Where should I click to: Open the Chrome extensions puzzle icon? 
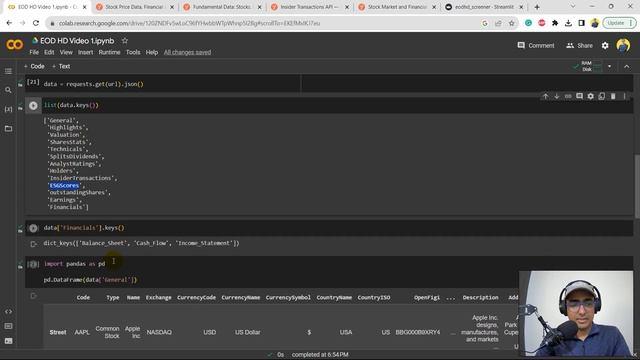[x=555, y=23]
